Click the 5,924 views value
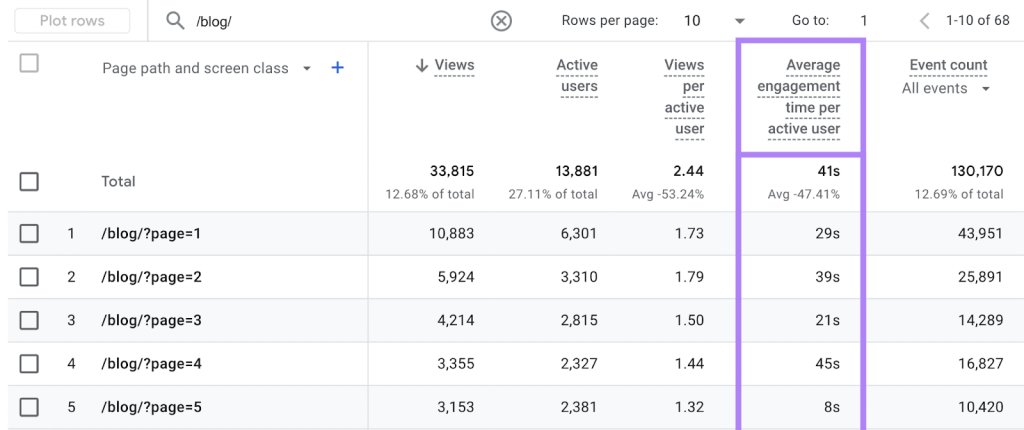Viewport: 1024px width, 430px height. pyautogui.click(x=455, y=277)
